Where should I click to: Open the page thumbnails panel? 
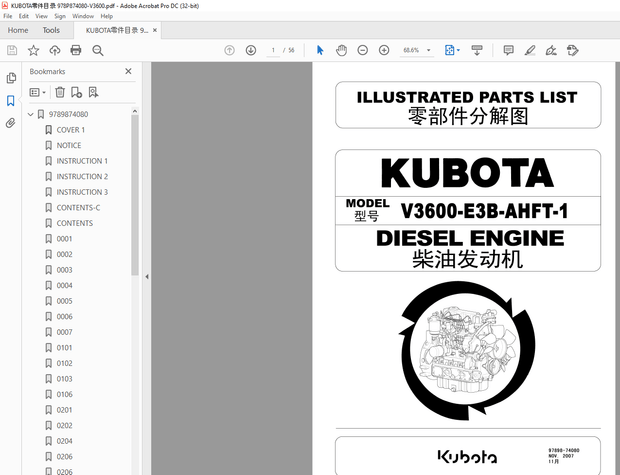11,78
